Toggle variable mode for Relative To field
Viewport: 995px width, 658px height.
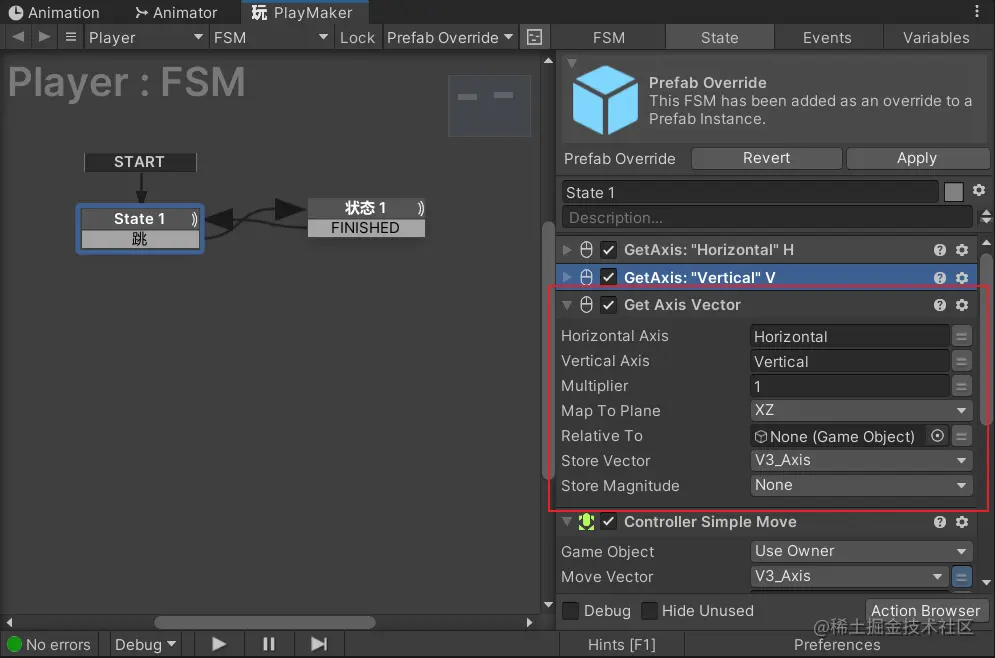(961, 436)
